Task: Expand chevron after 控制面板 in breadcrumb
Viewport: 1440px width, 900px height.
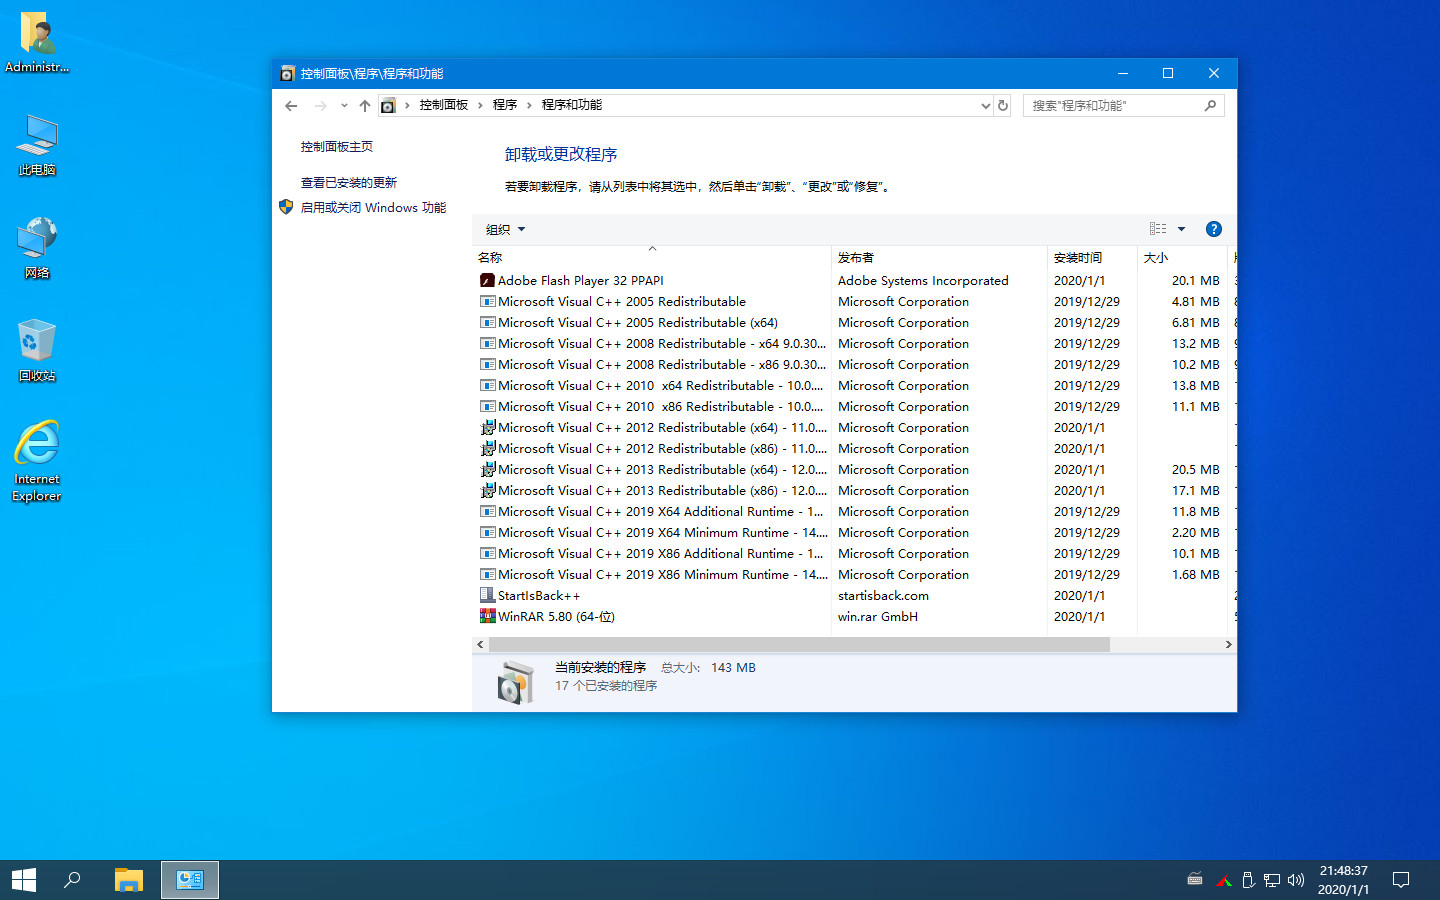Action: (480, 105)
